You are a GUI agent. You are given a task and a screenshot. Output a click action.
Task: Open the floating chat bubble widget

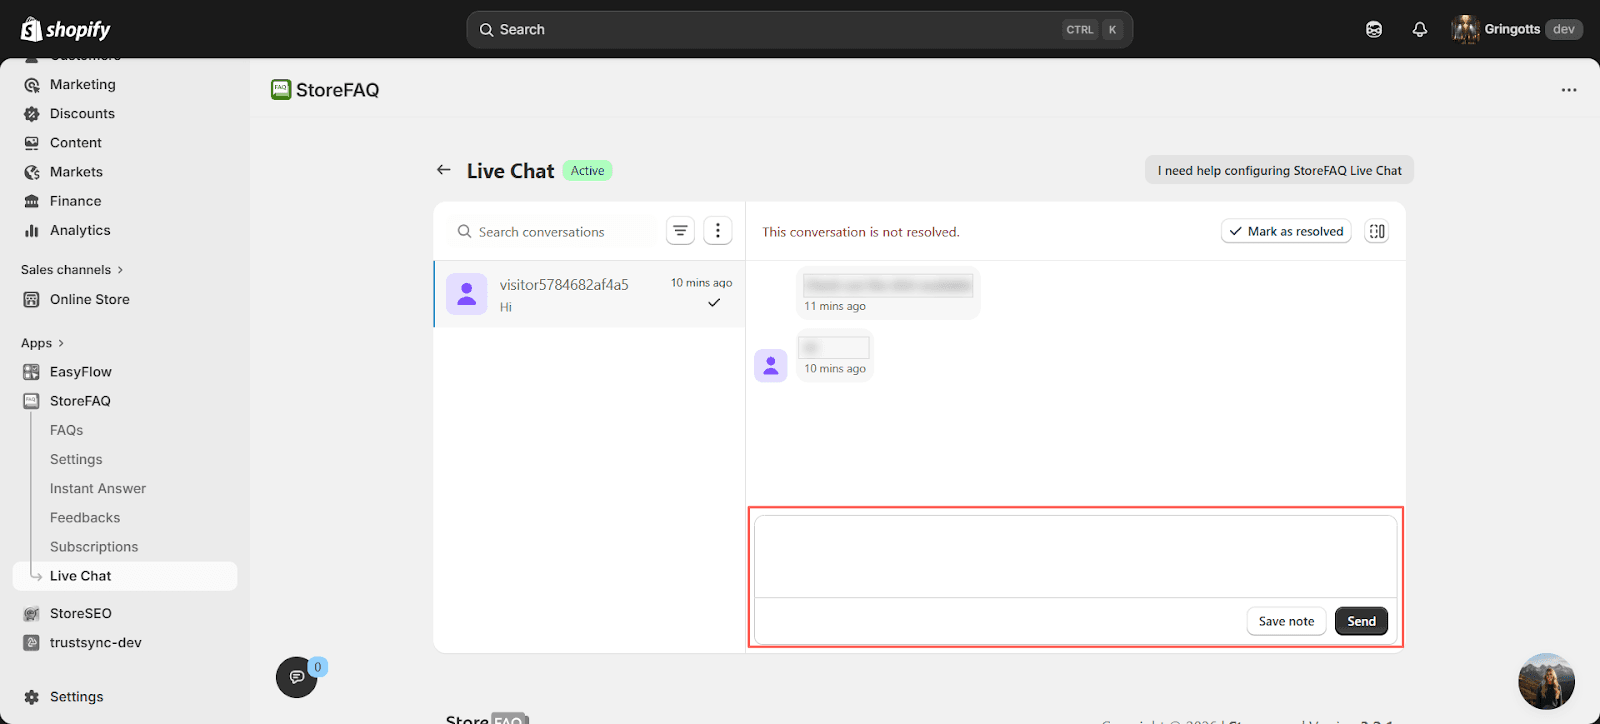(297, 677)
